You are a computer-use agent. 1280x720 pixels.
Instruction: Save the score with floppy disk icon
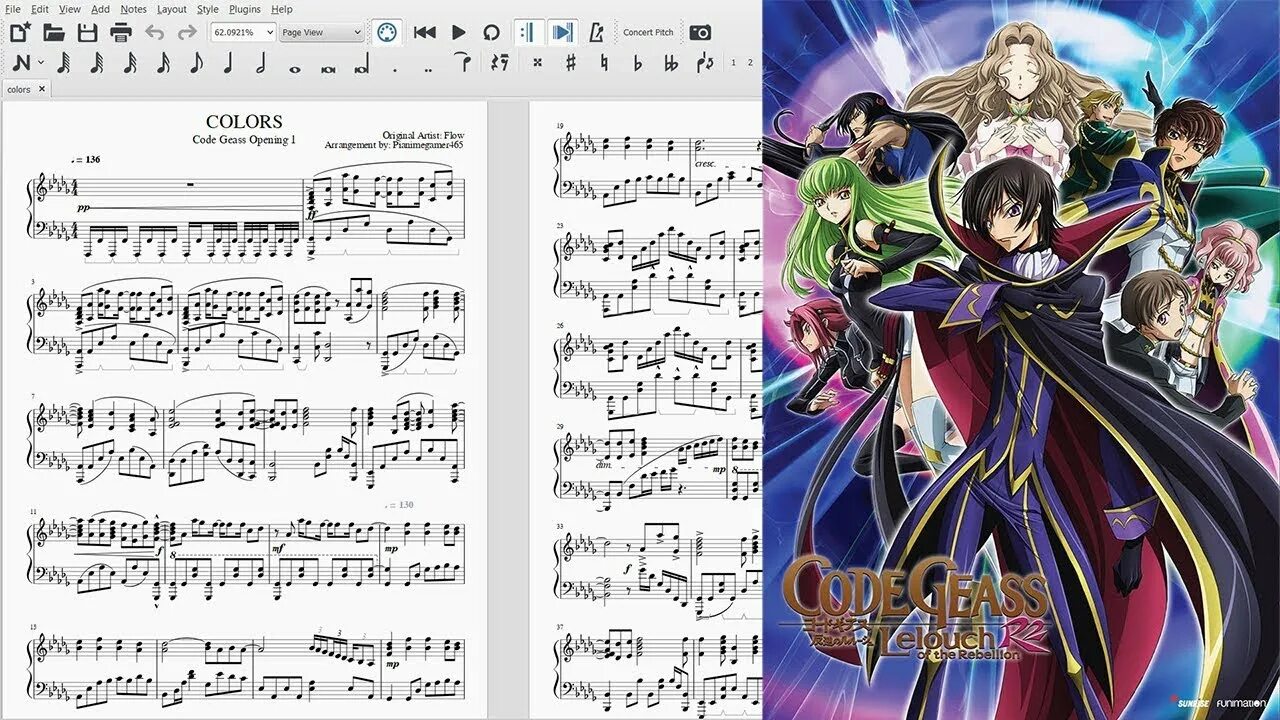(87, 33)
